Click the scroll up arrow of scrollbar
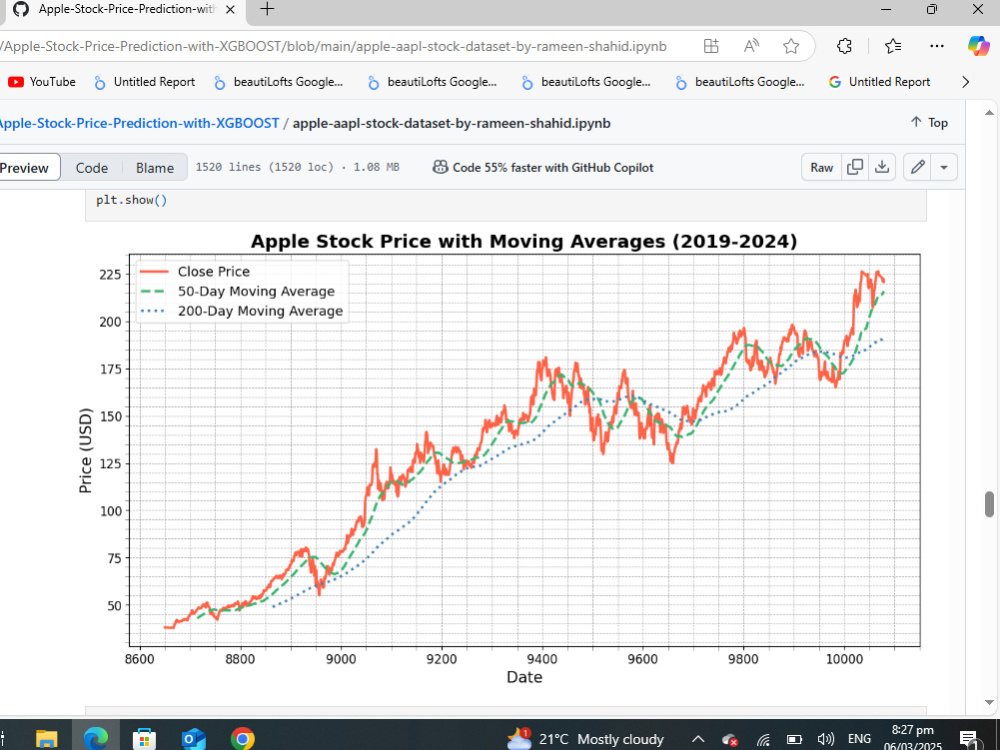 pyautogui.click(x=989, y=113)
